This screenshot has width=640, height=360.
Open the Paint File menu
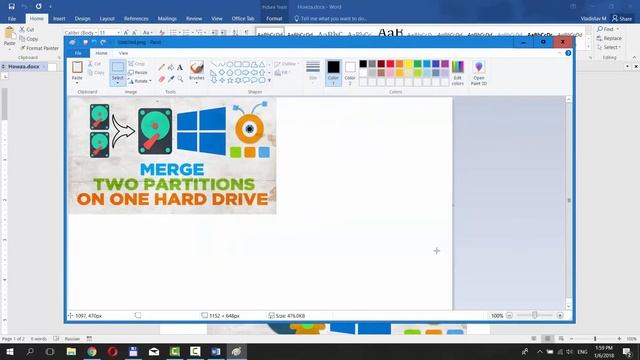(78, 53)
